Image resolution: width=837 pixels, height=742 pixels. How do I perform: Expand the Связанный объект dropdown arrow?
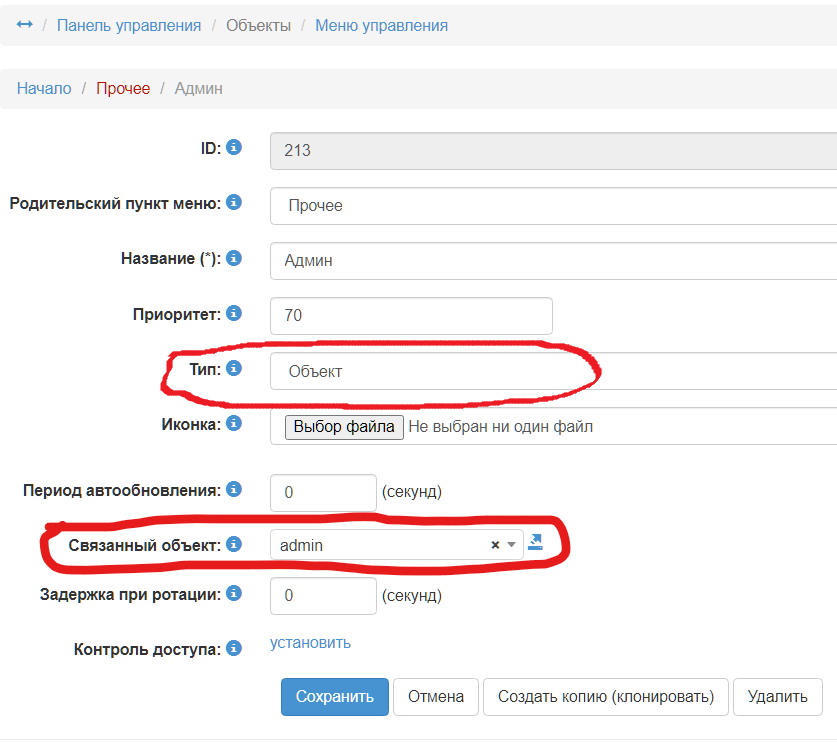[510, 545]
